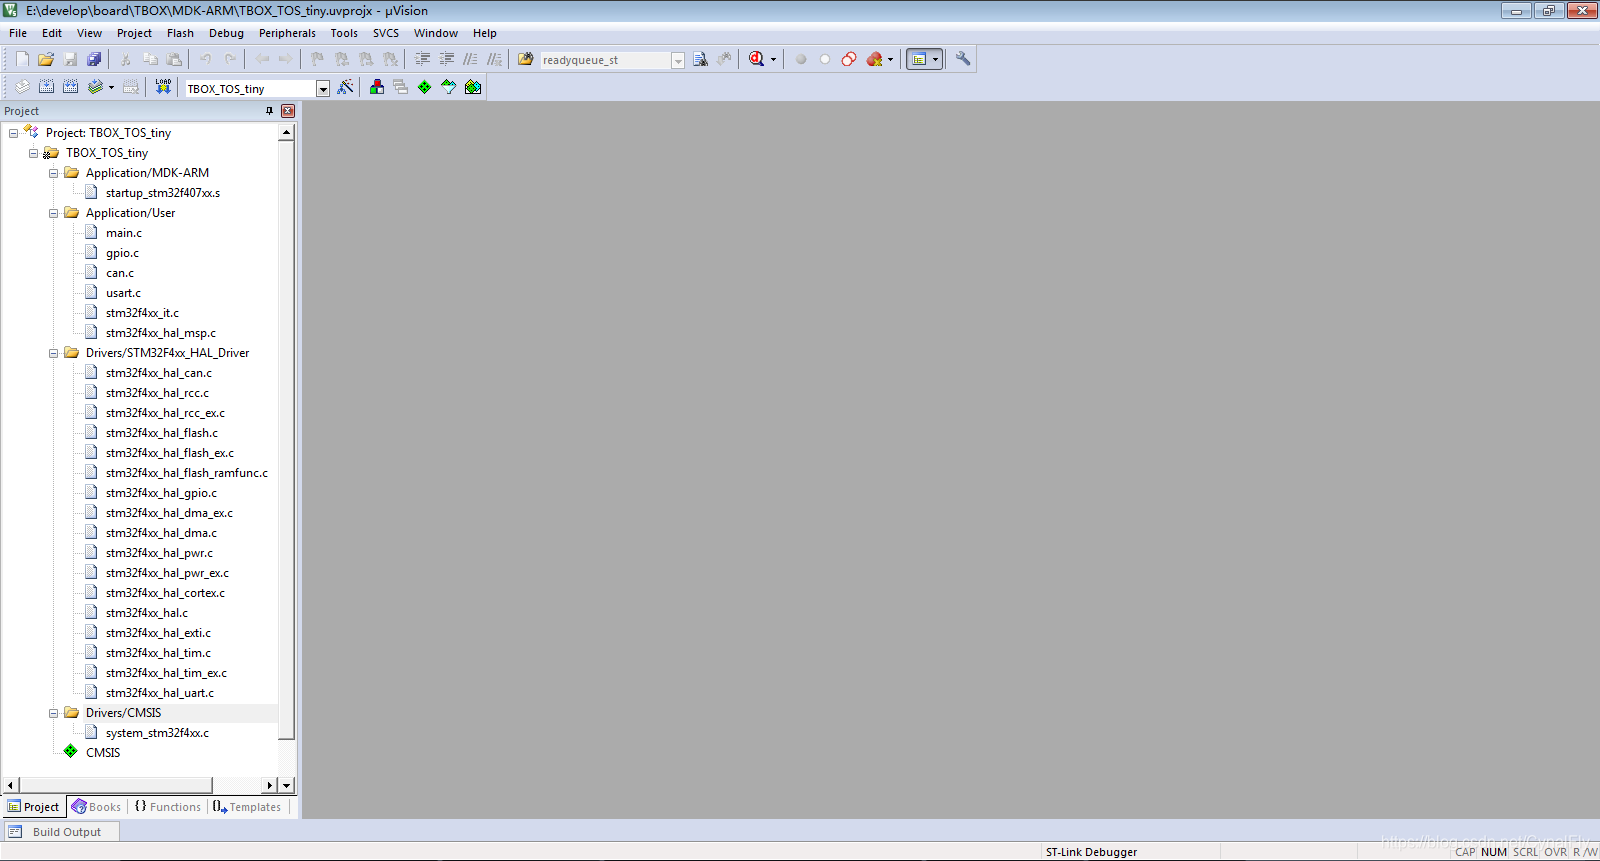Screen dimensions: 1600x861
Task: Open Pack Installer icon
Action: 473,87
